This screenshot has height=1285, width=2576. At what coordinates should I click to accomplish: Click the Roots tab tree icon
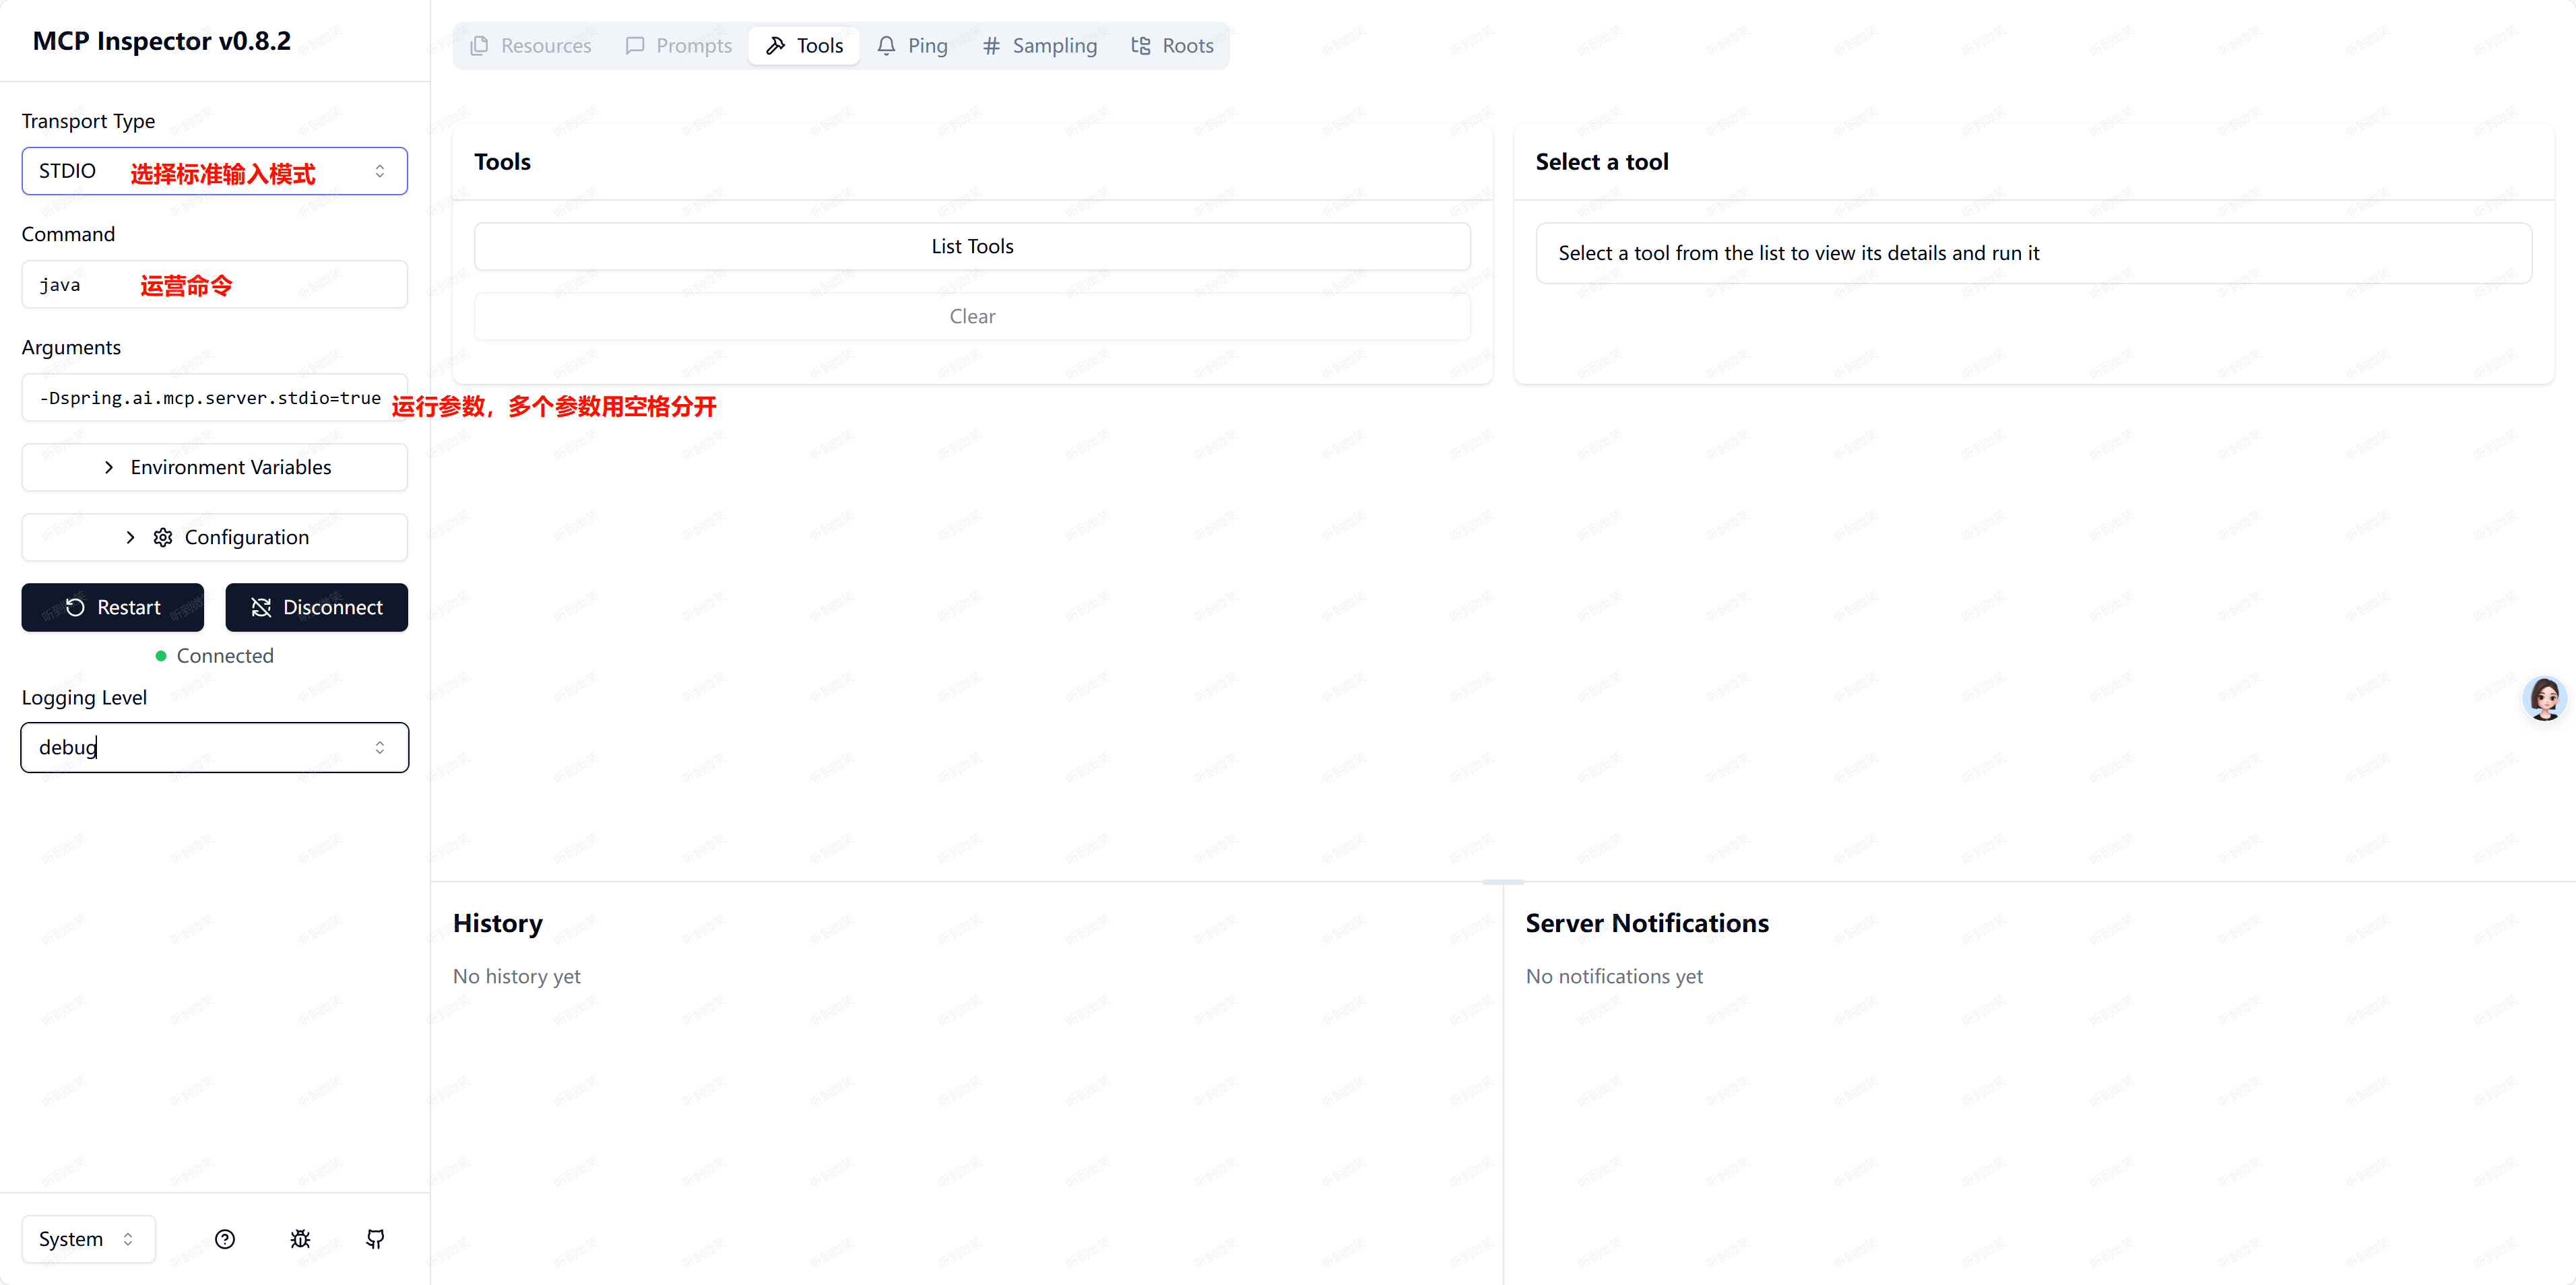coord(1140,46)
